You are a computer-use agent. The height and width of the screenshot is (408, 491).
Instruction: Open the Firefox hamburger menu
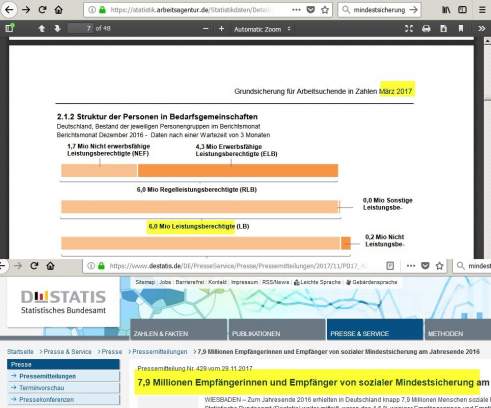coord(482,10)
